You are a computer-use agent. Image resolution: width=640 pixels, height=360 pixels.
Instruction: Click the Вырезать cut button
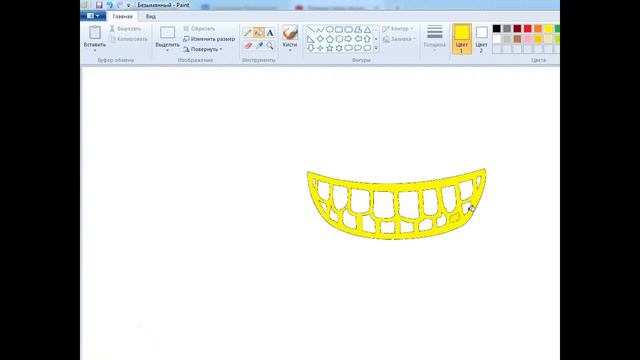pyautogui.click(x=125, y=29)
